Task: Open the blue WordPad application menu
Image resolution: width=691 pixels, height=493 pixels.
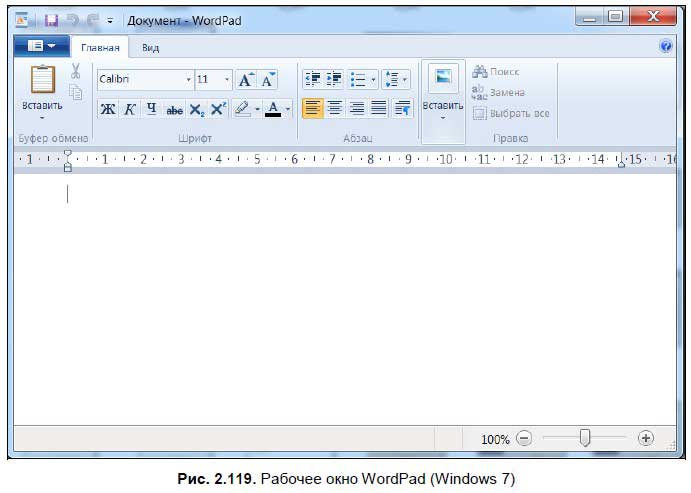Action: pyautogui.click(x=41, y=46)
